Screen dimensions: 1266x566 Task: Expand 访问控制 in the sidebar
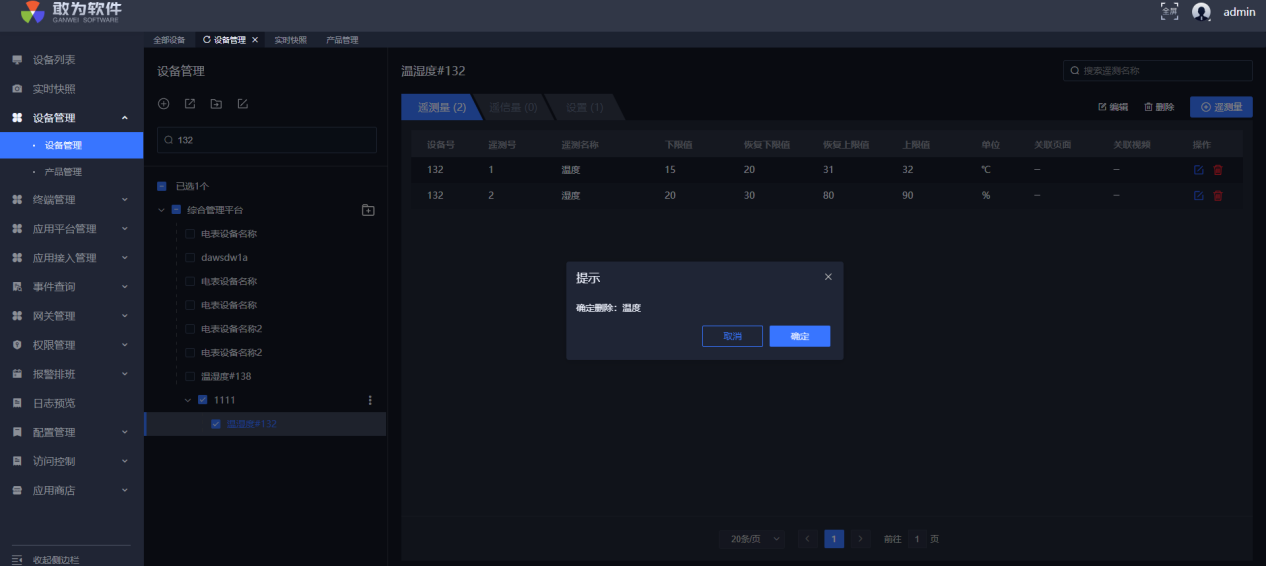(x=124, y=461)
